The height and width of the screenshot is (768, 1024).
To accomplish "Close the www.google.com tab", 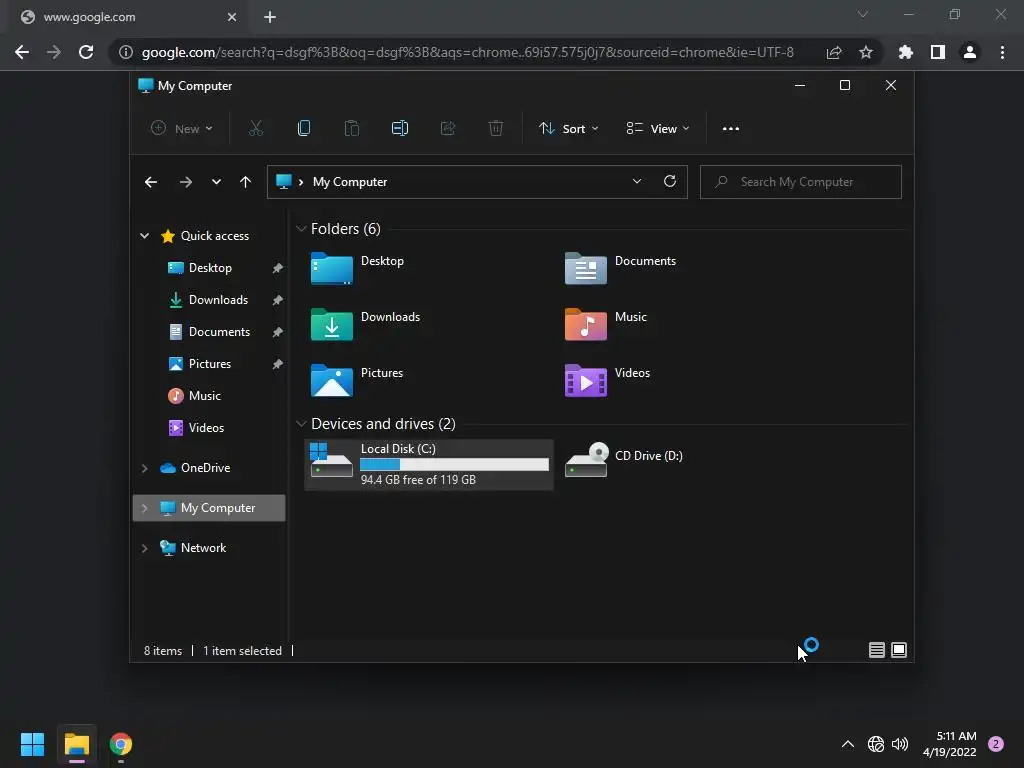I will point(232,17).
